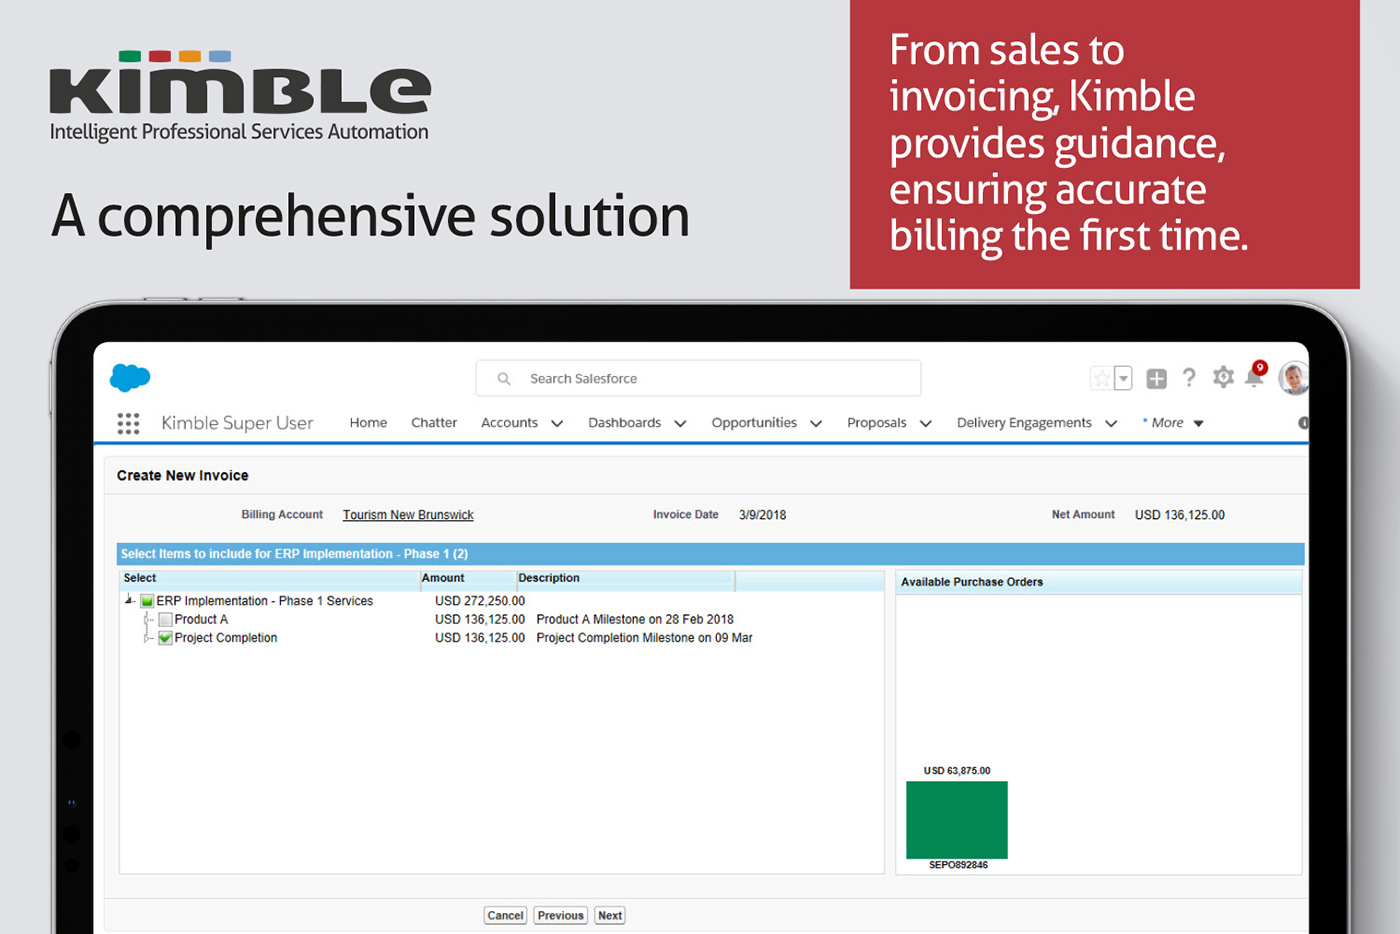Open the Opportunities tab
The width and height of the screenshot is (1400, 934).
click(754, 423)
